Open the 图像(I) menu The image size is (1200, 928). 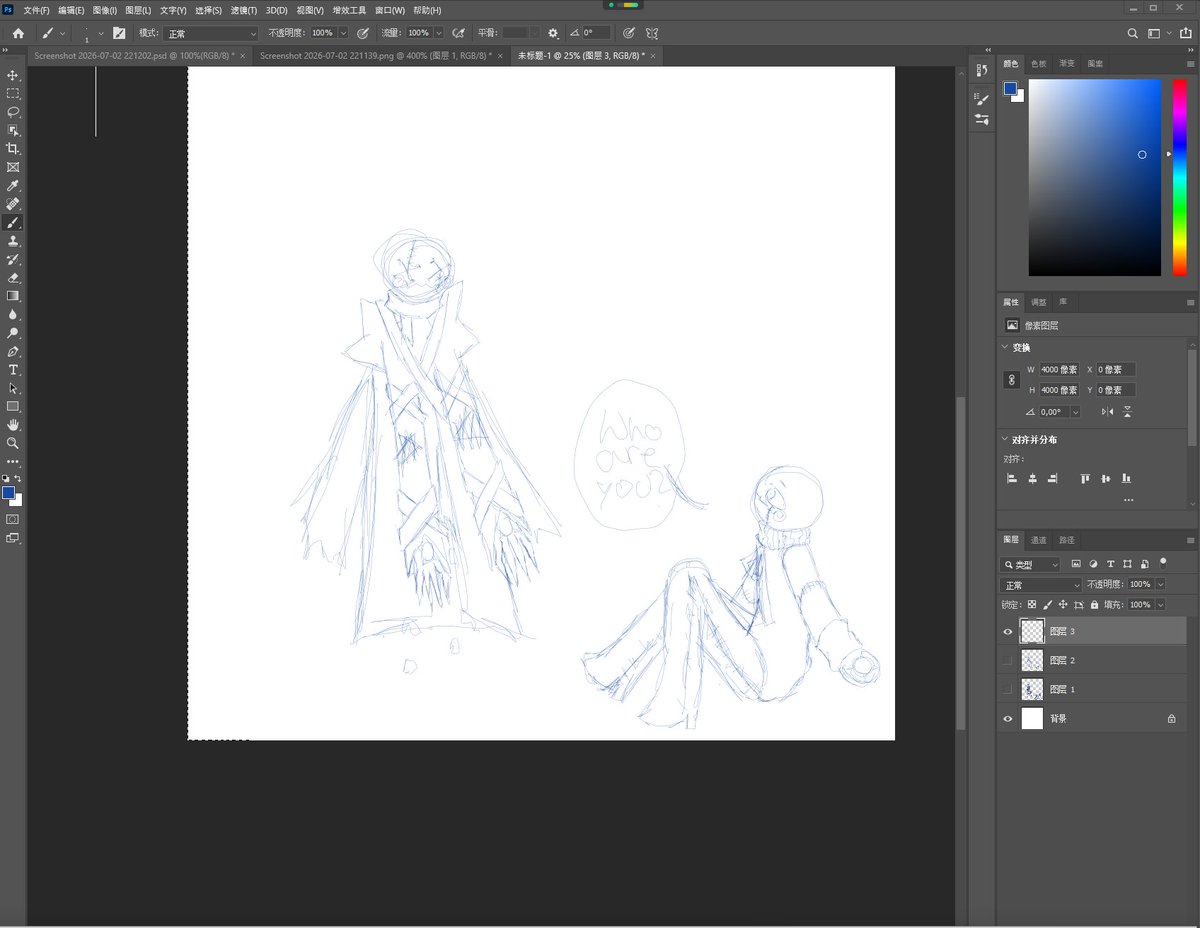(106, 10)
